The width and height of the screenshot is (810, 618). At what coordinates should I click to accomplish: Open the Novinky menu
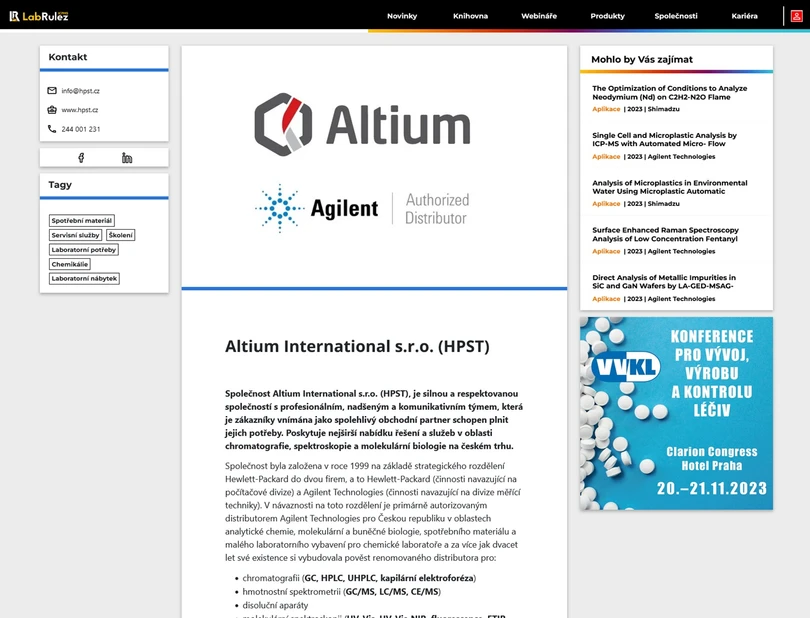click(x=402, y=15)
